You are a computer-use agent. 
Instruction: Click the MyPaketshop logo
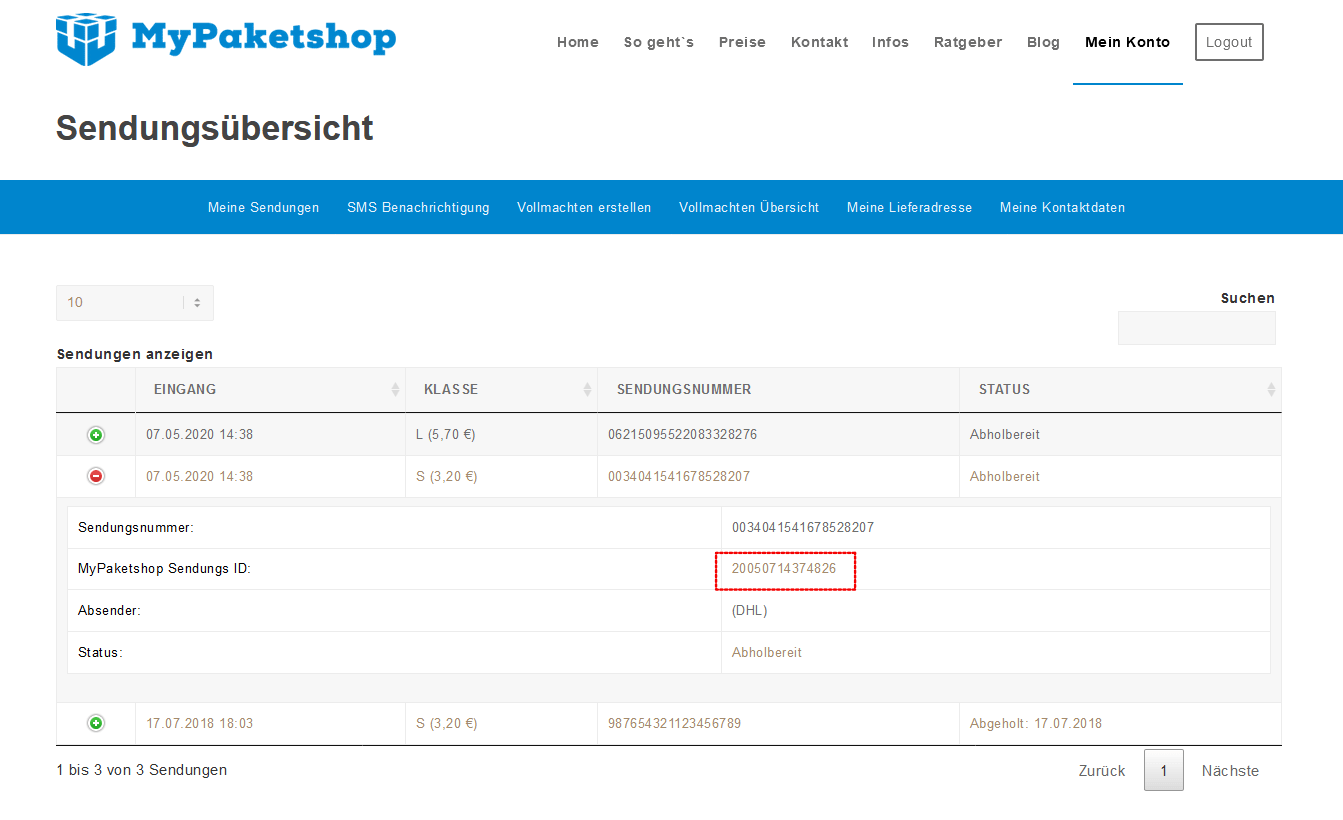[x=226, y=40]
